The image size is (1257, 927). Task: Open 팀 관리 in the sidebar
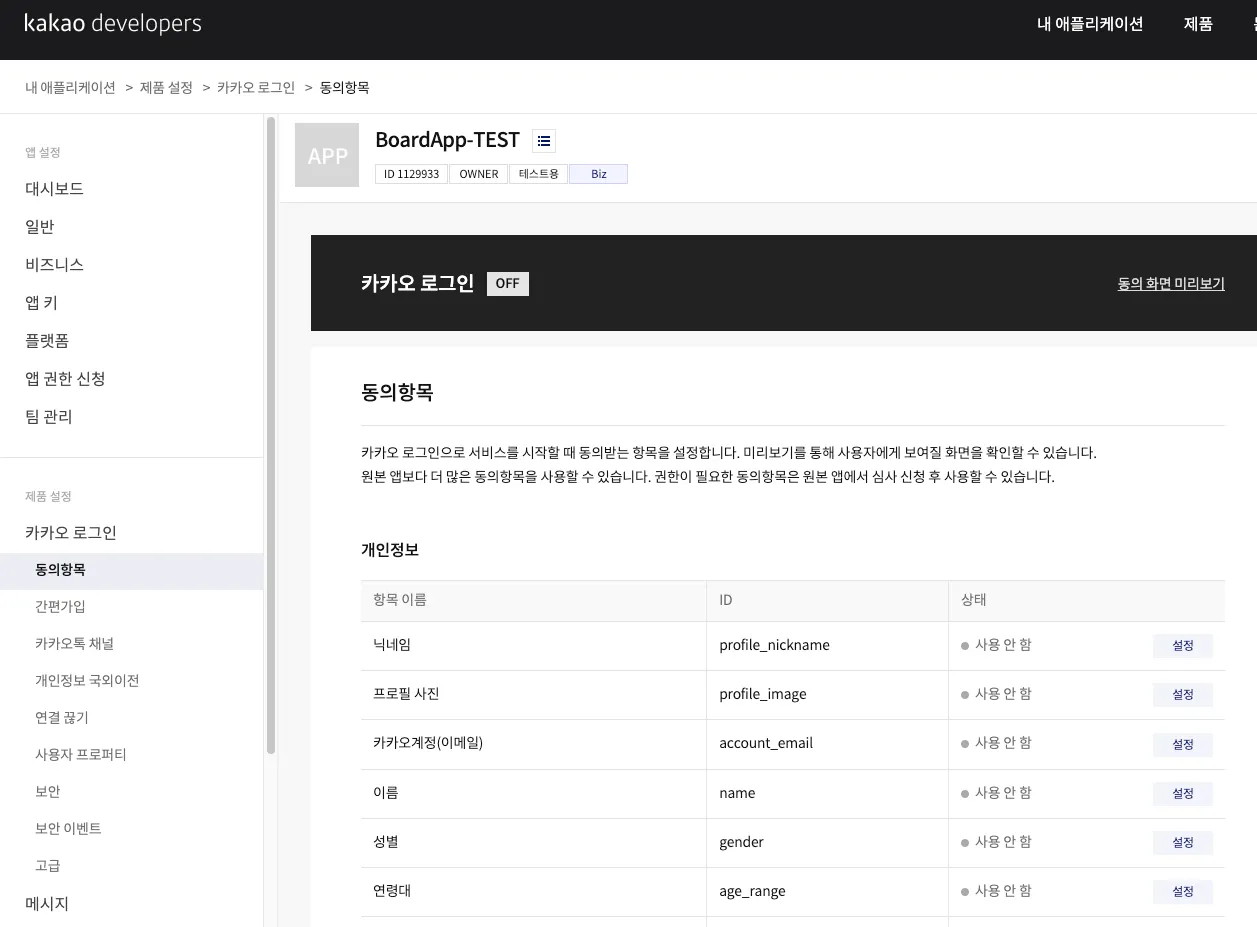click(x=49, y=417)
